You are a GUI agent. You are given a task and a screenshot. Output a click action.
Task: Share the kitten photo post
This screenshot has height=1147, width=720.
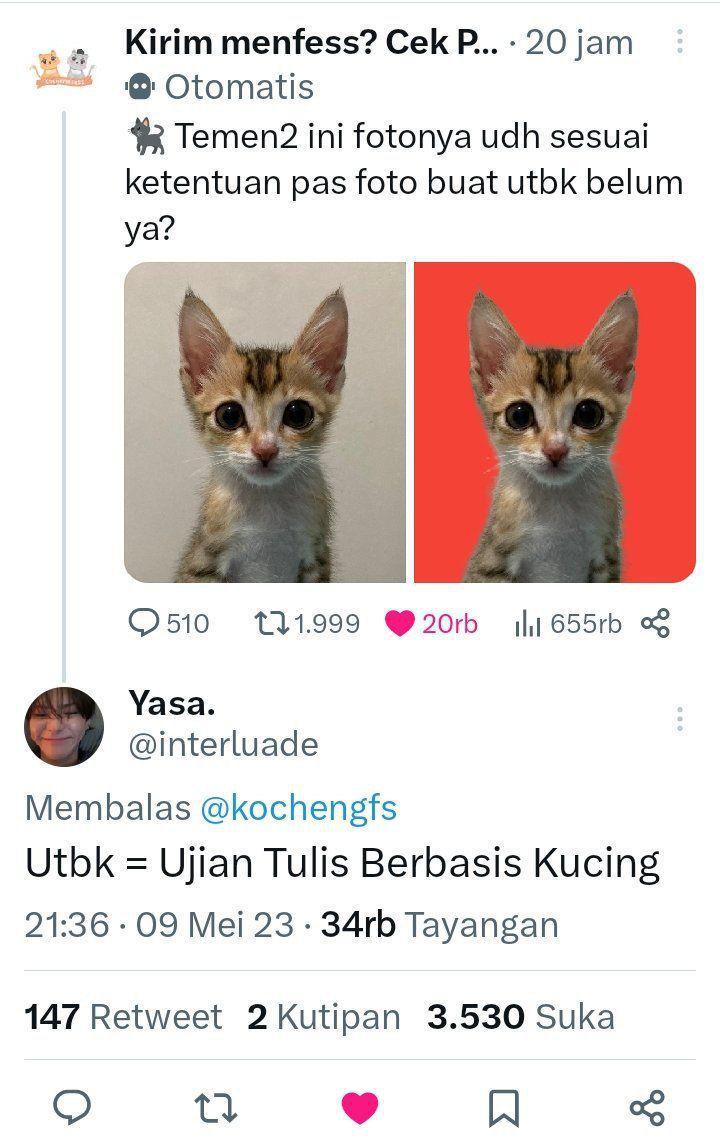[x=656, y=623]
